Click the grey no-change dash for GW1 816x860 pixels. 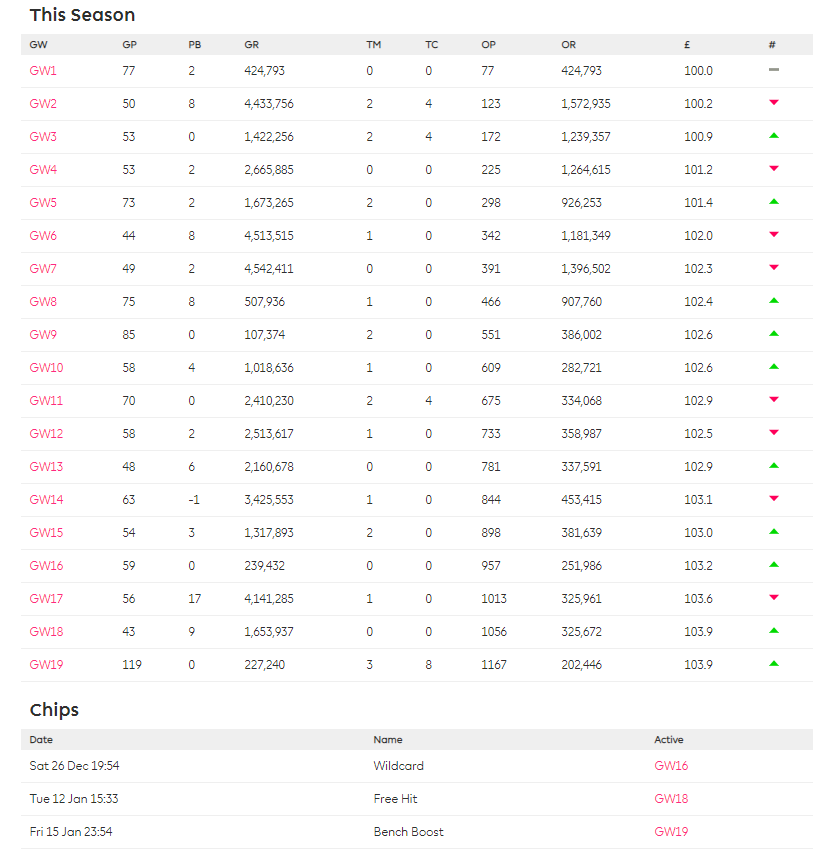point(773,70)
